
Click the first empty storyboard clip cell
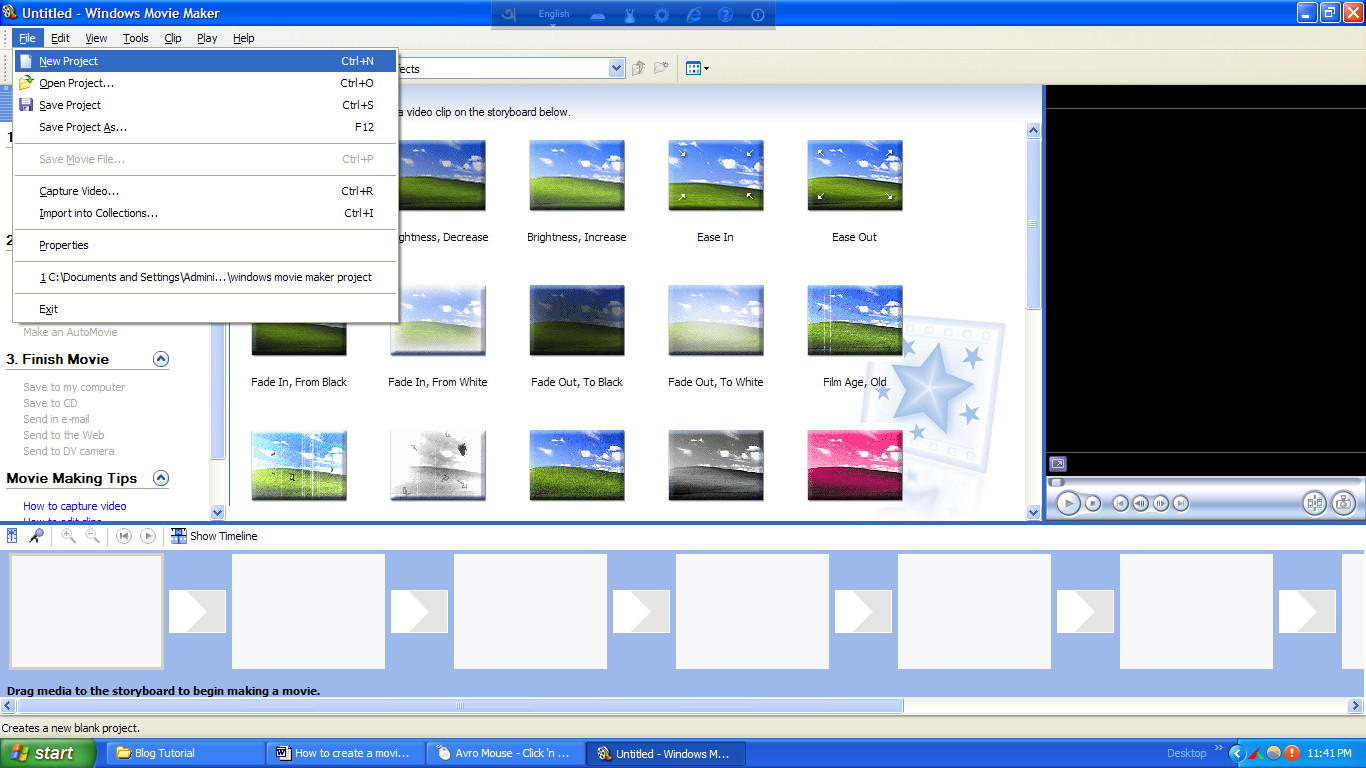tap(86, 611)
